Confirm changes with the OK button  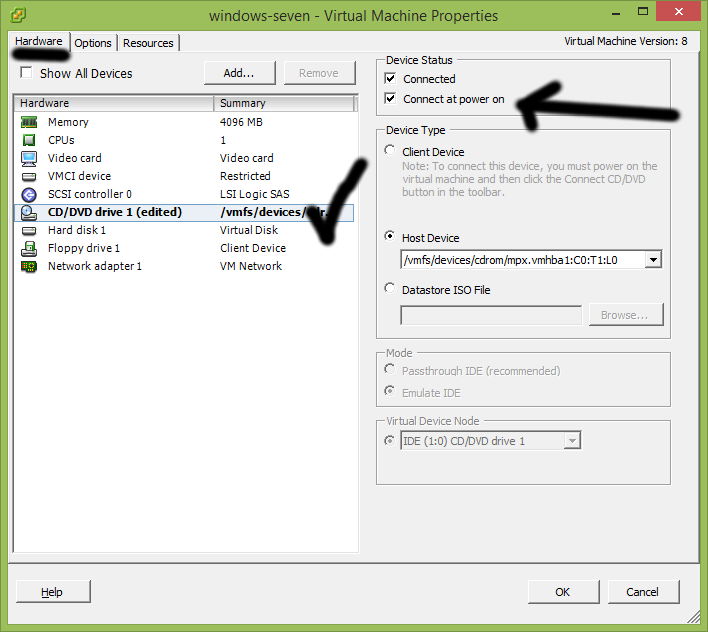[x=563, y=592]
